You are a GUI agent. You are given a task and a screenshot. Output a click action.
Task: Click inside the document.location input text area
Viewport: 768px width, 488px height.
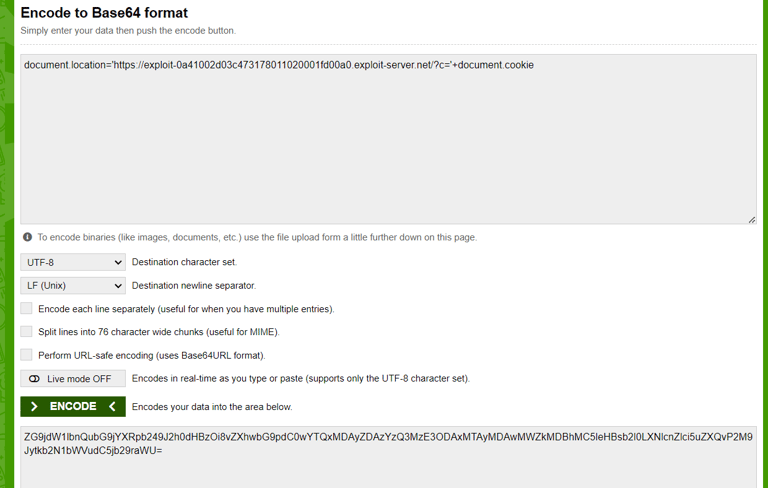coord(388,140)
